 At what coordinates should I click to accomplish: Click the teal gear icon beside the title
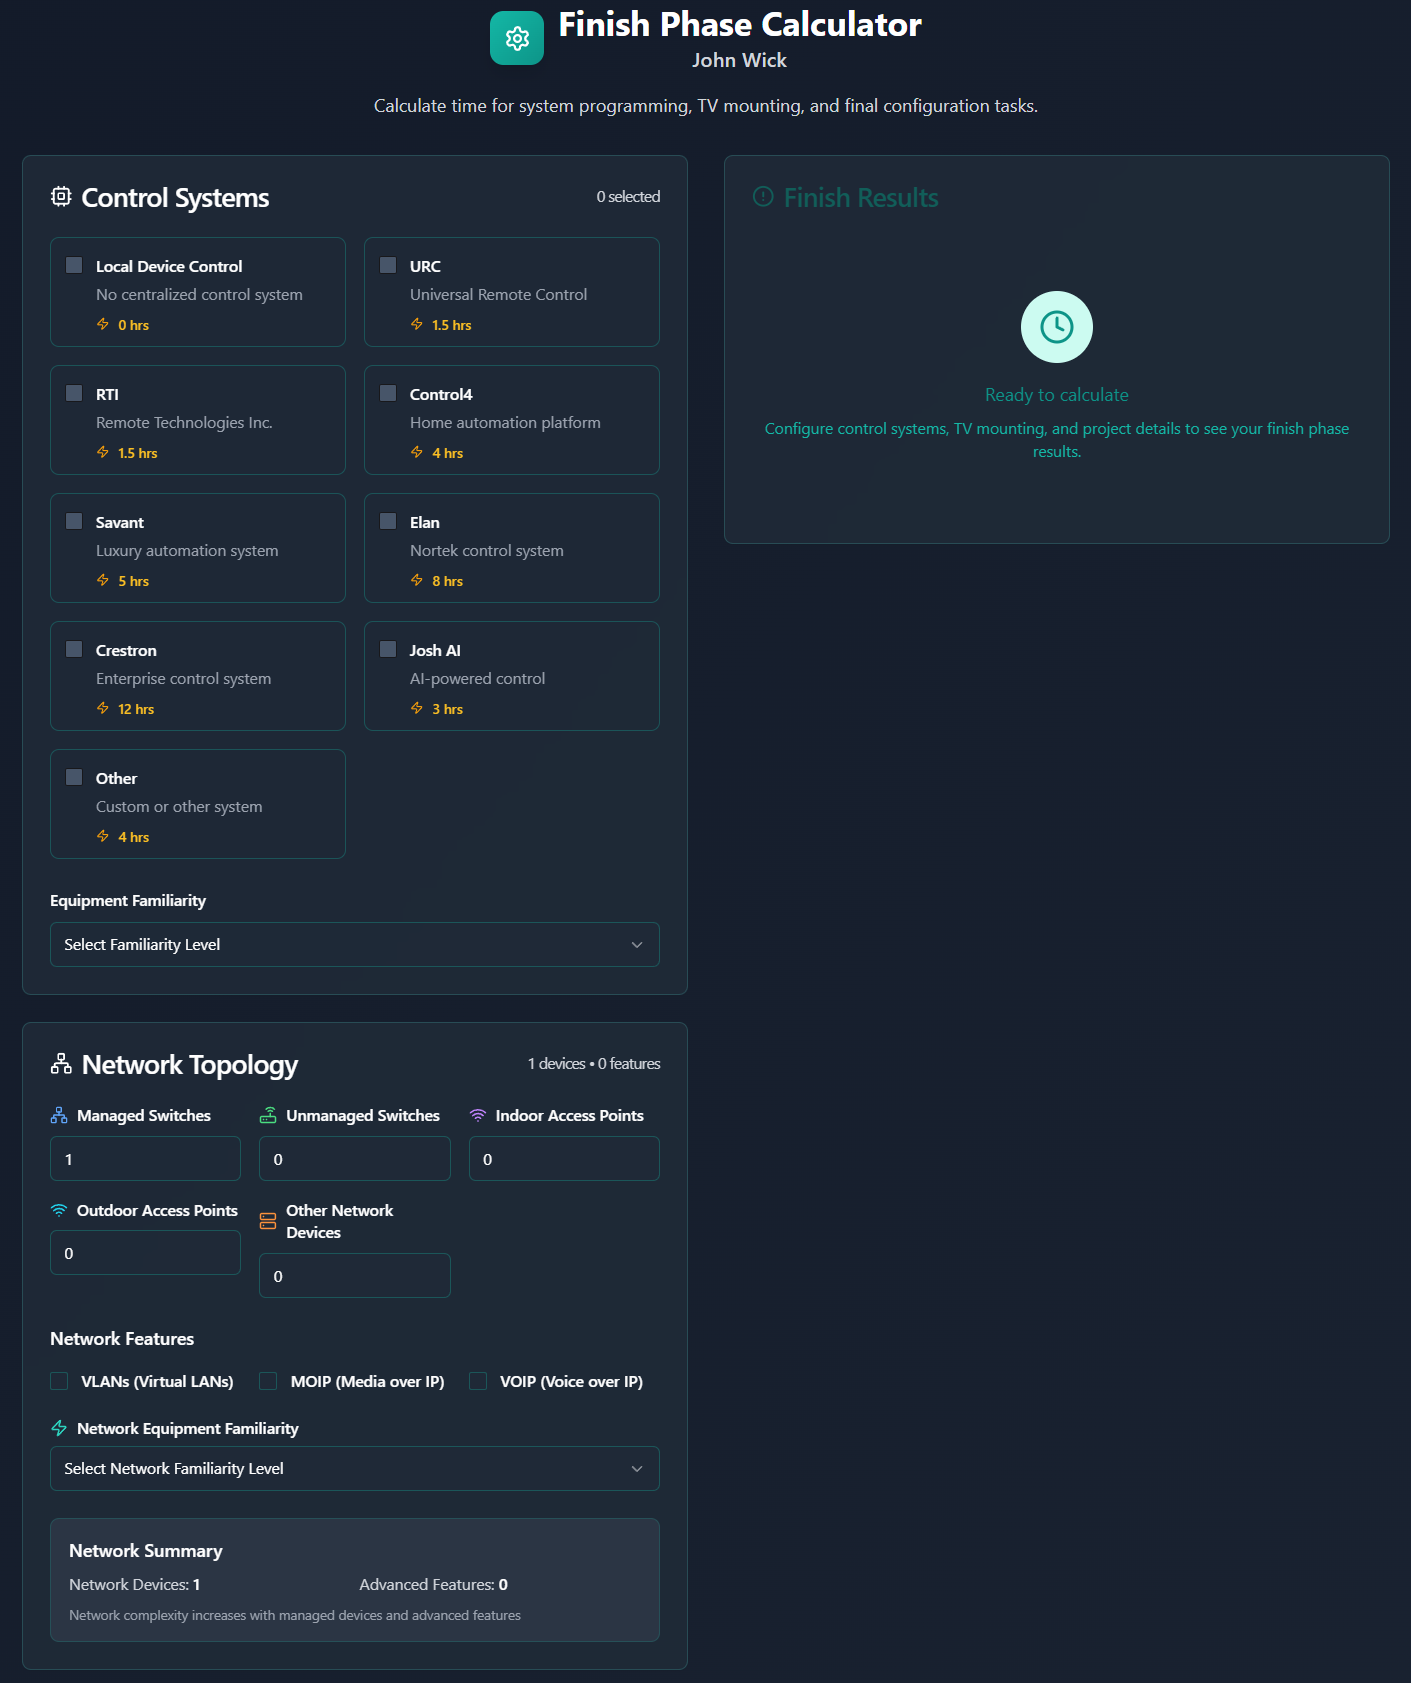517,38
